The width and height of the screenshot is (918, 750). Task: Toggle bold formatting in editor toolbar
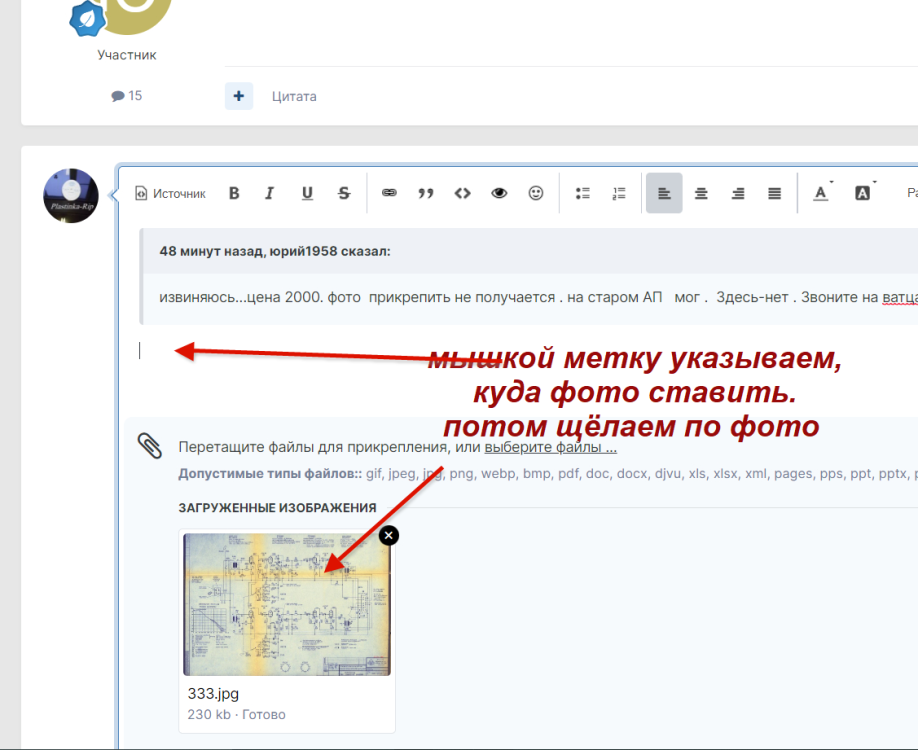click(234, 194)
